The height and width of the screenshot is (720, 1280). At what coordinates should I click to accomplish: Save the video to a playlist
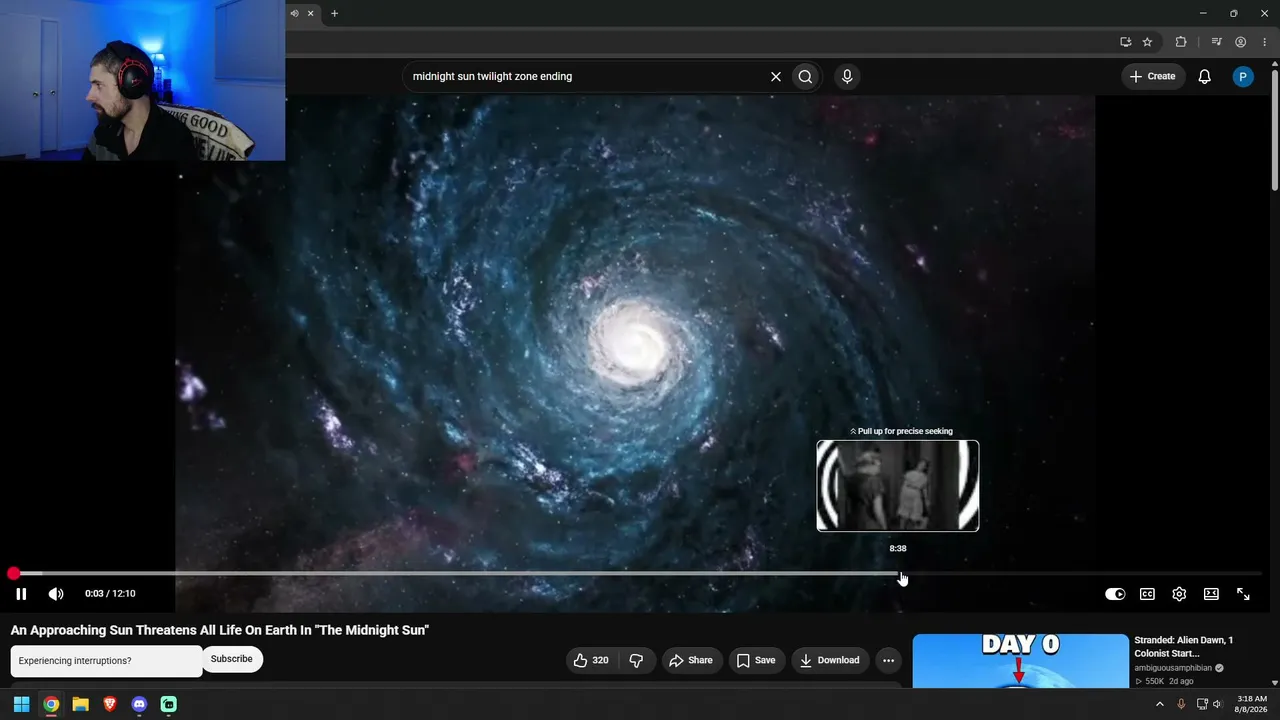(756, 660)
